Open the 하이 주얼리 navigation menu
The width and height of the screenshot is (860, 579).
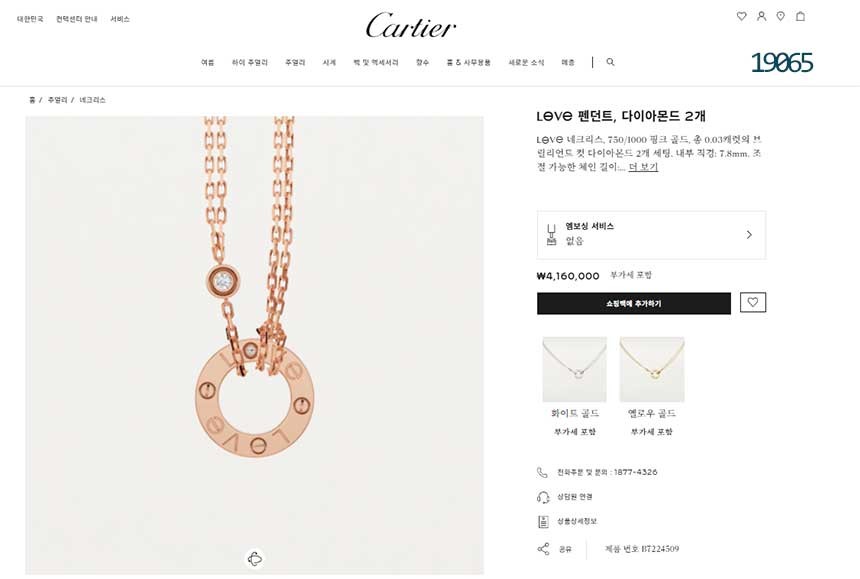click(x=250, y=63)
